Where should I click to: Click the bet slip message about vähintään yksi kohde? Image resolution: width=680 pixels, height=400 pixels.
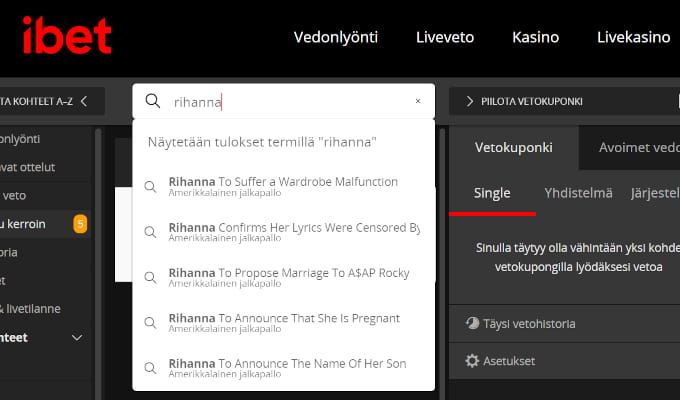point(578,257)
